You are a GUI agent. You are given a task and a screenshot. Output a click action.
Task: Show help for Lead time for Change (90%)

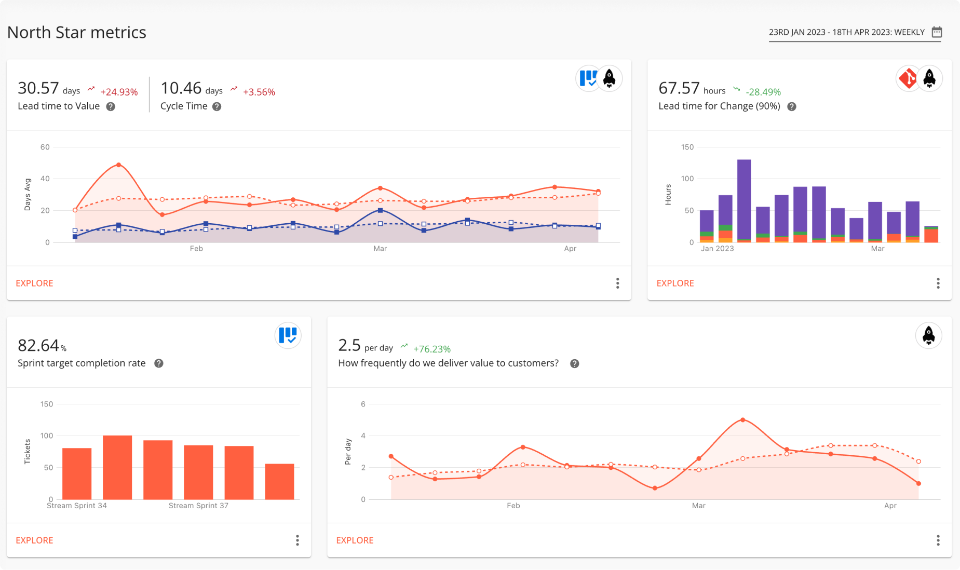(x=791, y=106)
